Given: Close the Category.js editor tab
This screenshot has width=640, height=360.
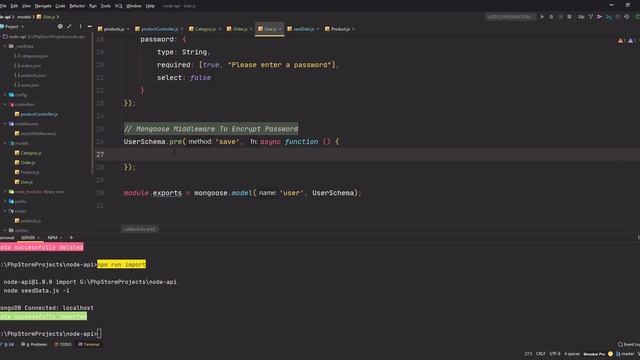Looking at the screenshot, I should [x=220, y=29].
